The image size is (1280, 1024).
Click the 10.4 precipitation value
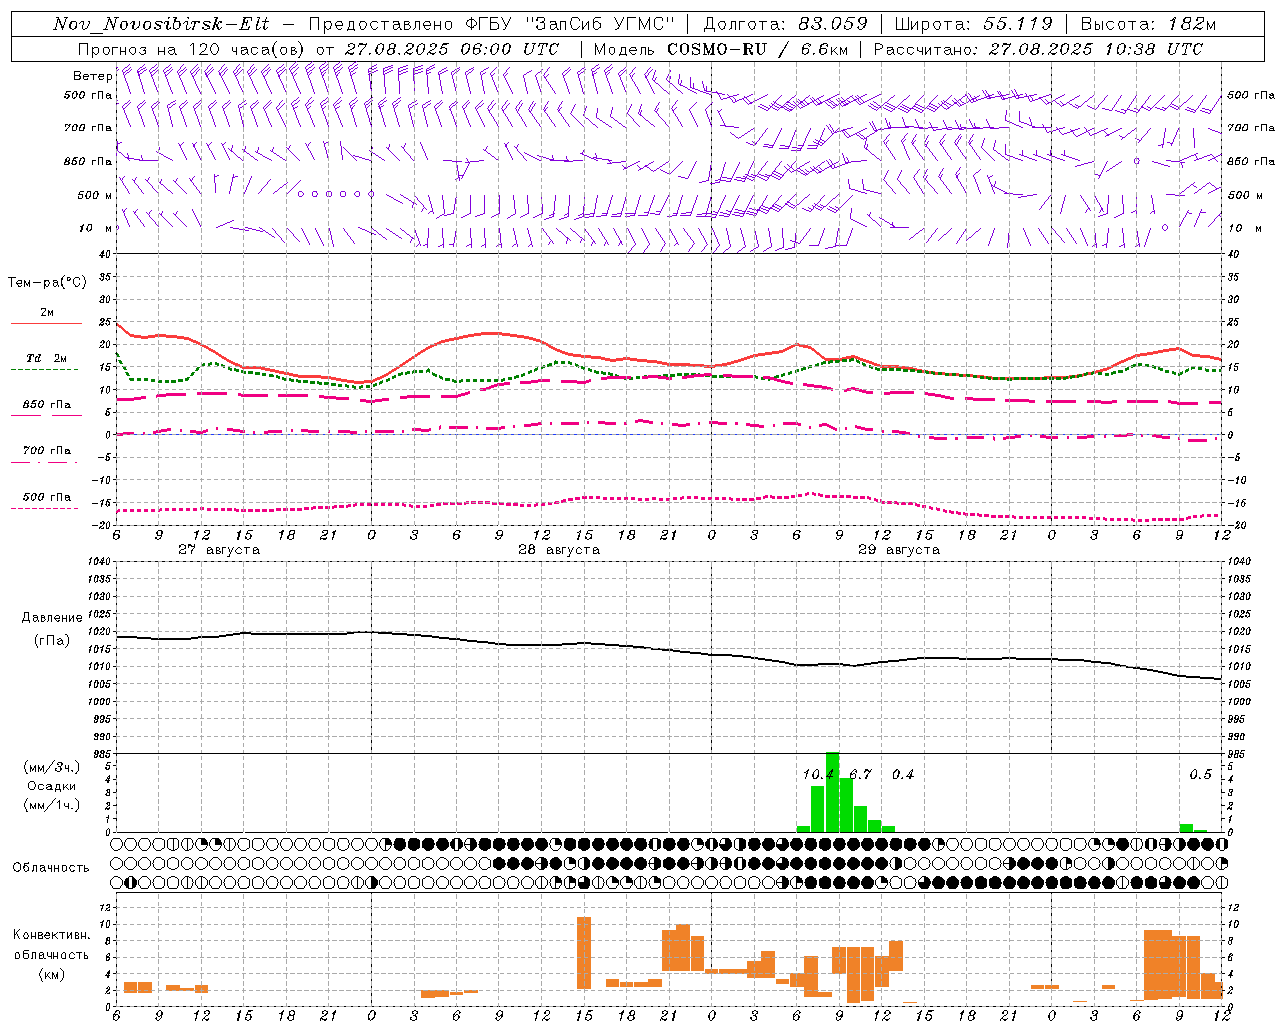click(818, 775)
